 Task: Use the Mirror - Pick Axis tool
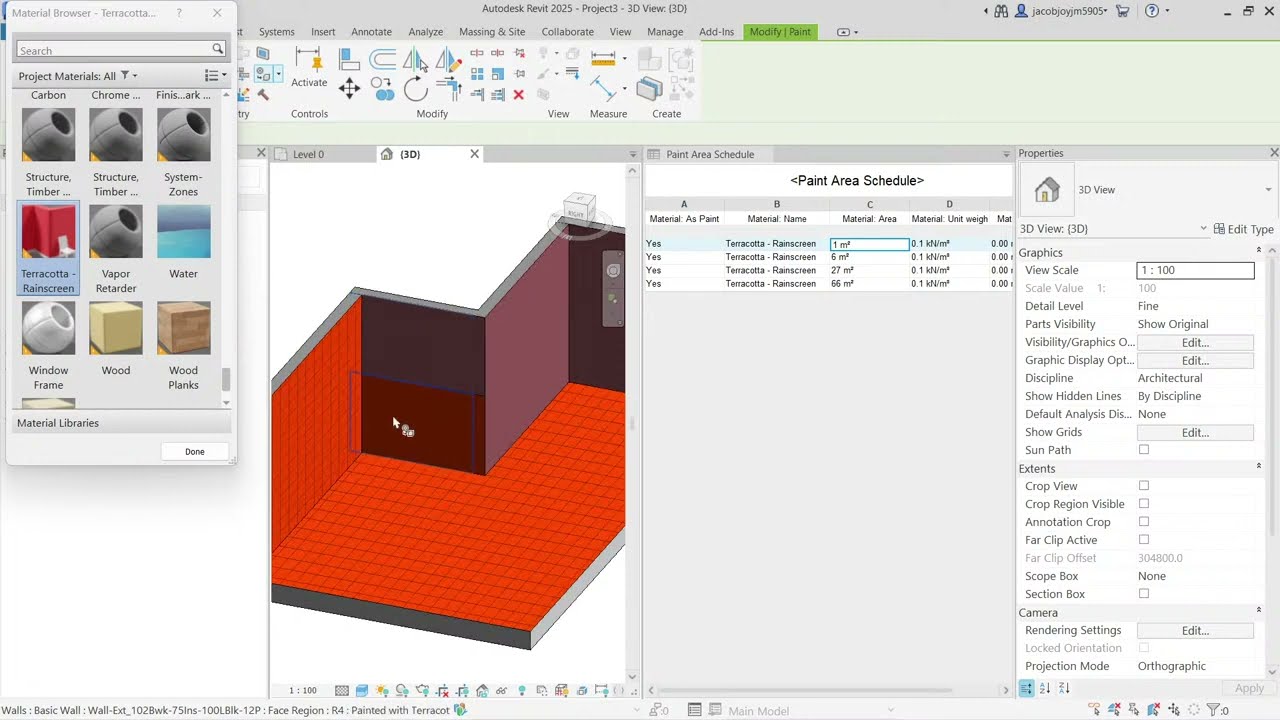pos(414,60)
